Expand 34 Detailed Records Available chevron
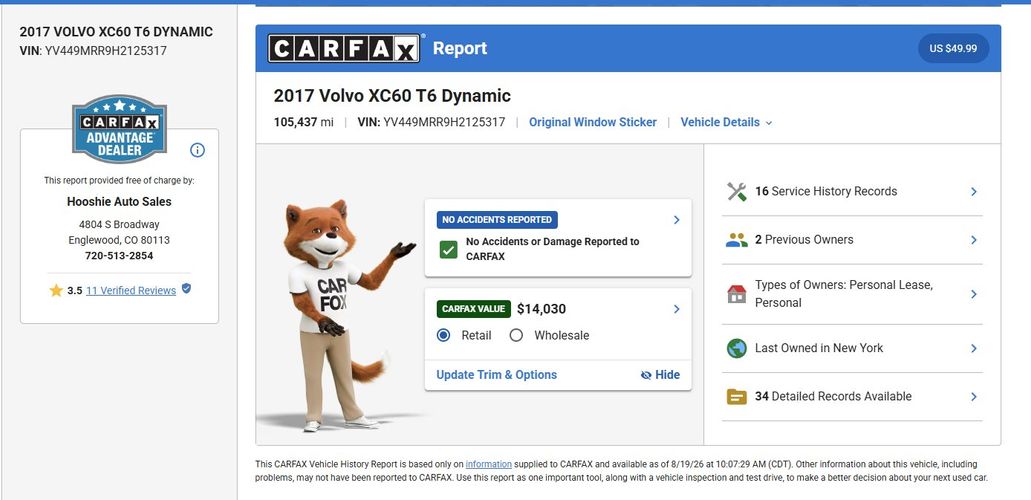The height and width of the screenshot is (500, 1031). [x=974, y=397]
